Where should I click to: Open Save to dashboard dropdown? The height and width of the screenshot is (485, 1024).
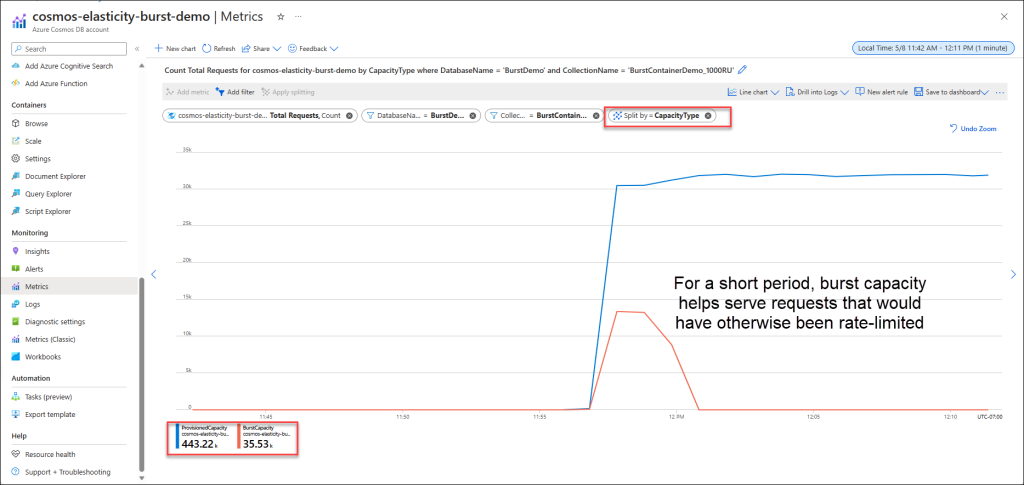tap(952, 92)
